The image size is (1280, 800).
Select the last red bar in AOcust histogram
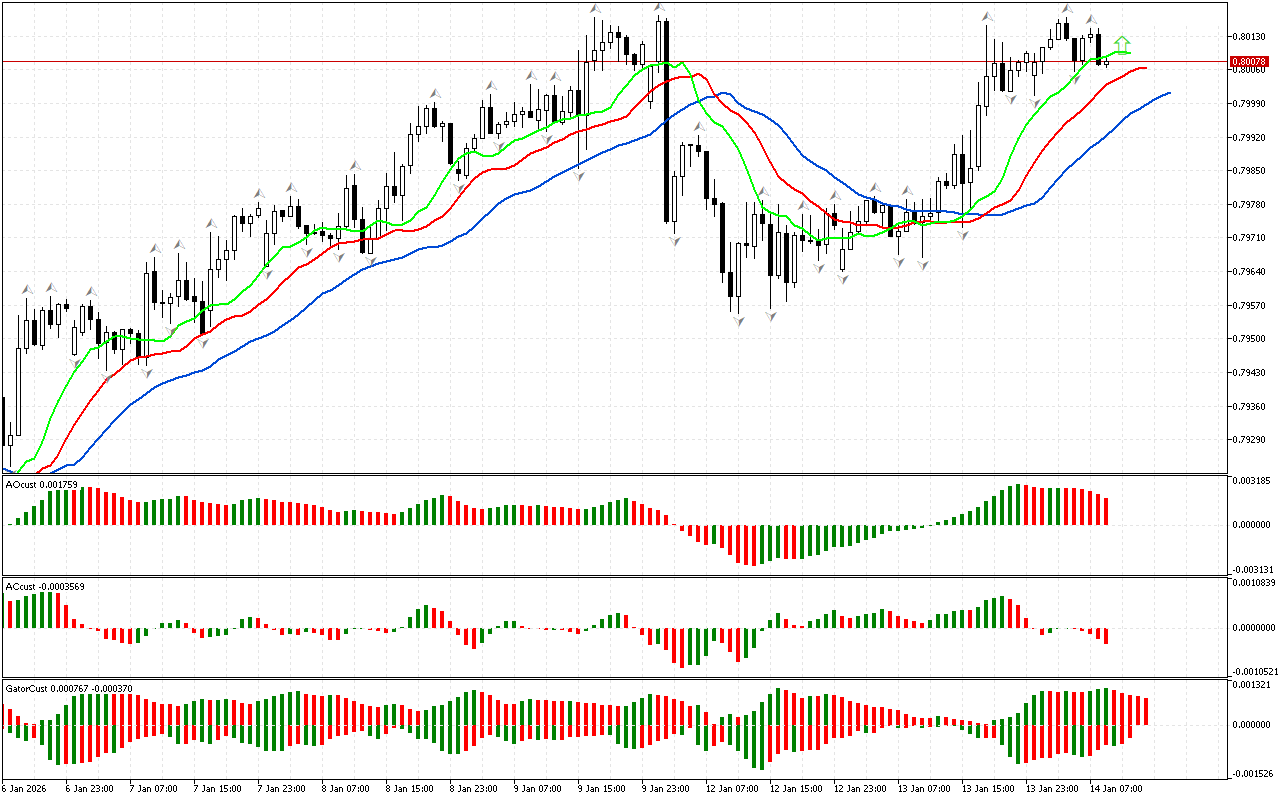[x=1106, y=510]
